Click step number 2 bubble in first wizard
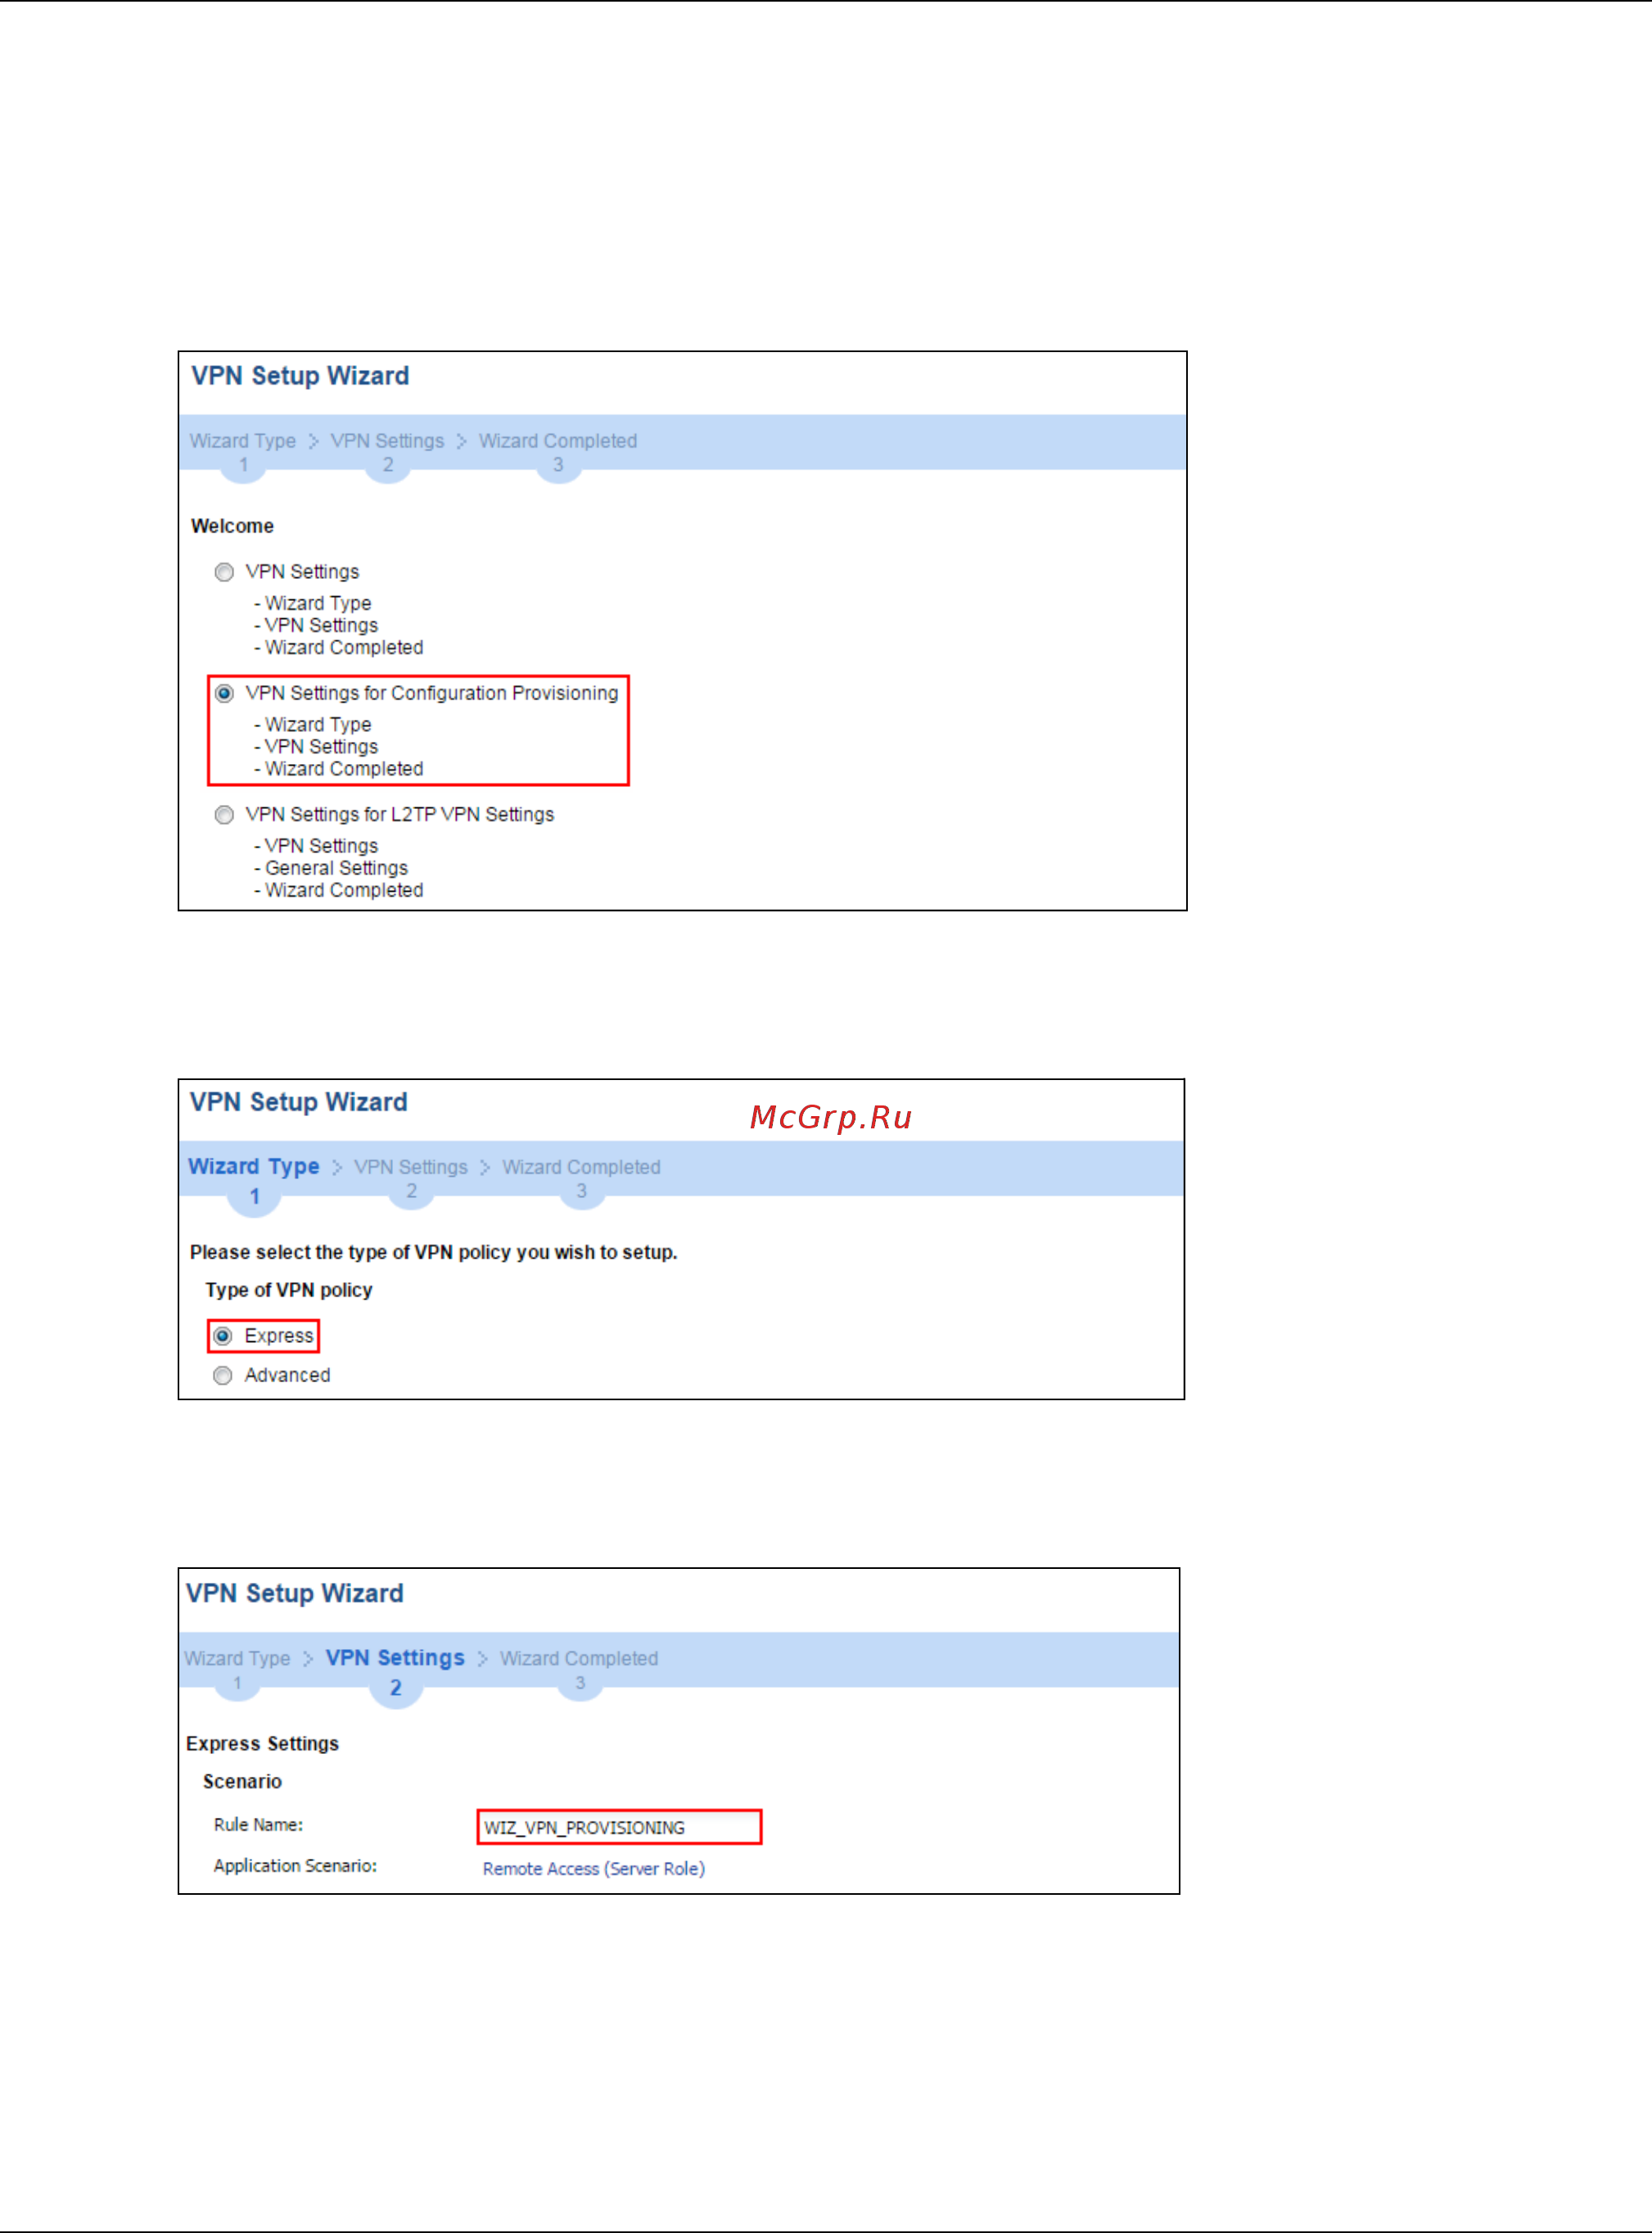 [x=388, y=465]
